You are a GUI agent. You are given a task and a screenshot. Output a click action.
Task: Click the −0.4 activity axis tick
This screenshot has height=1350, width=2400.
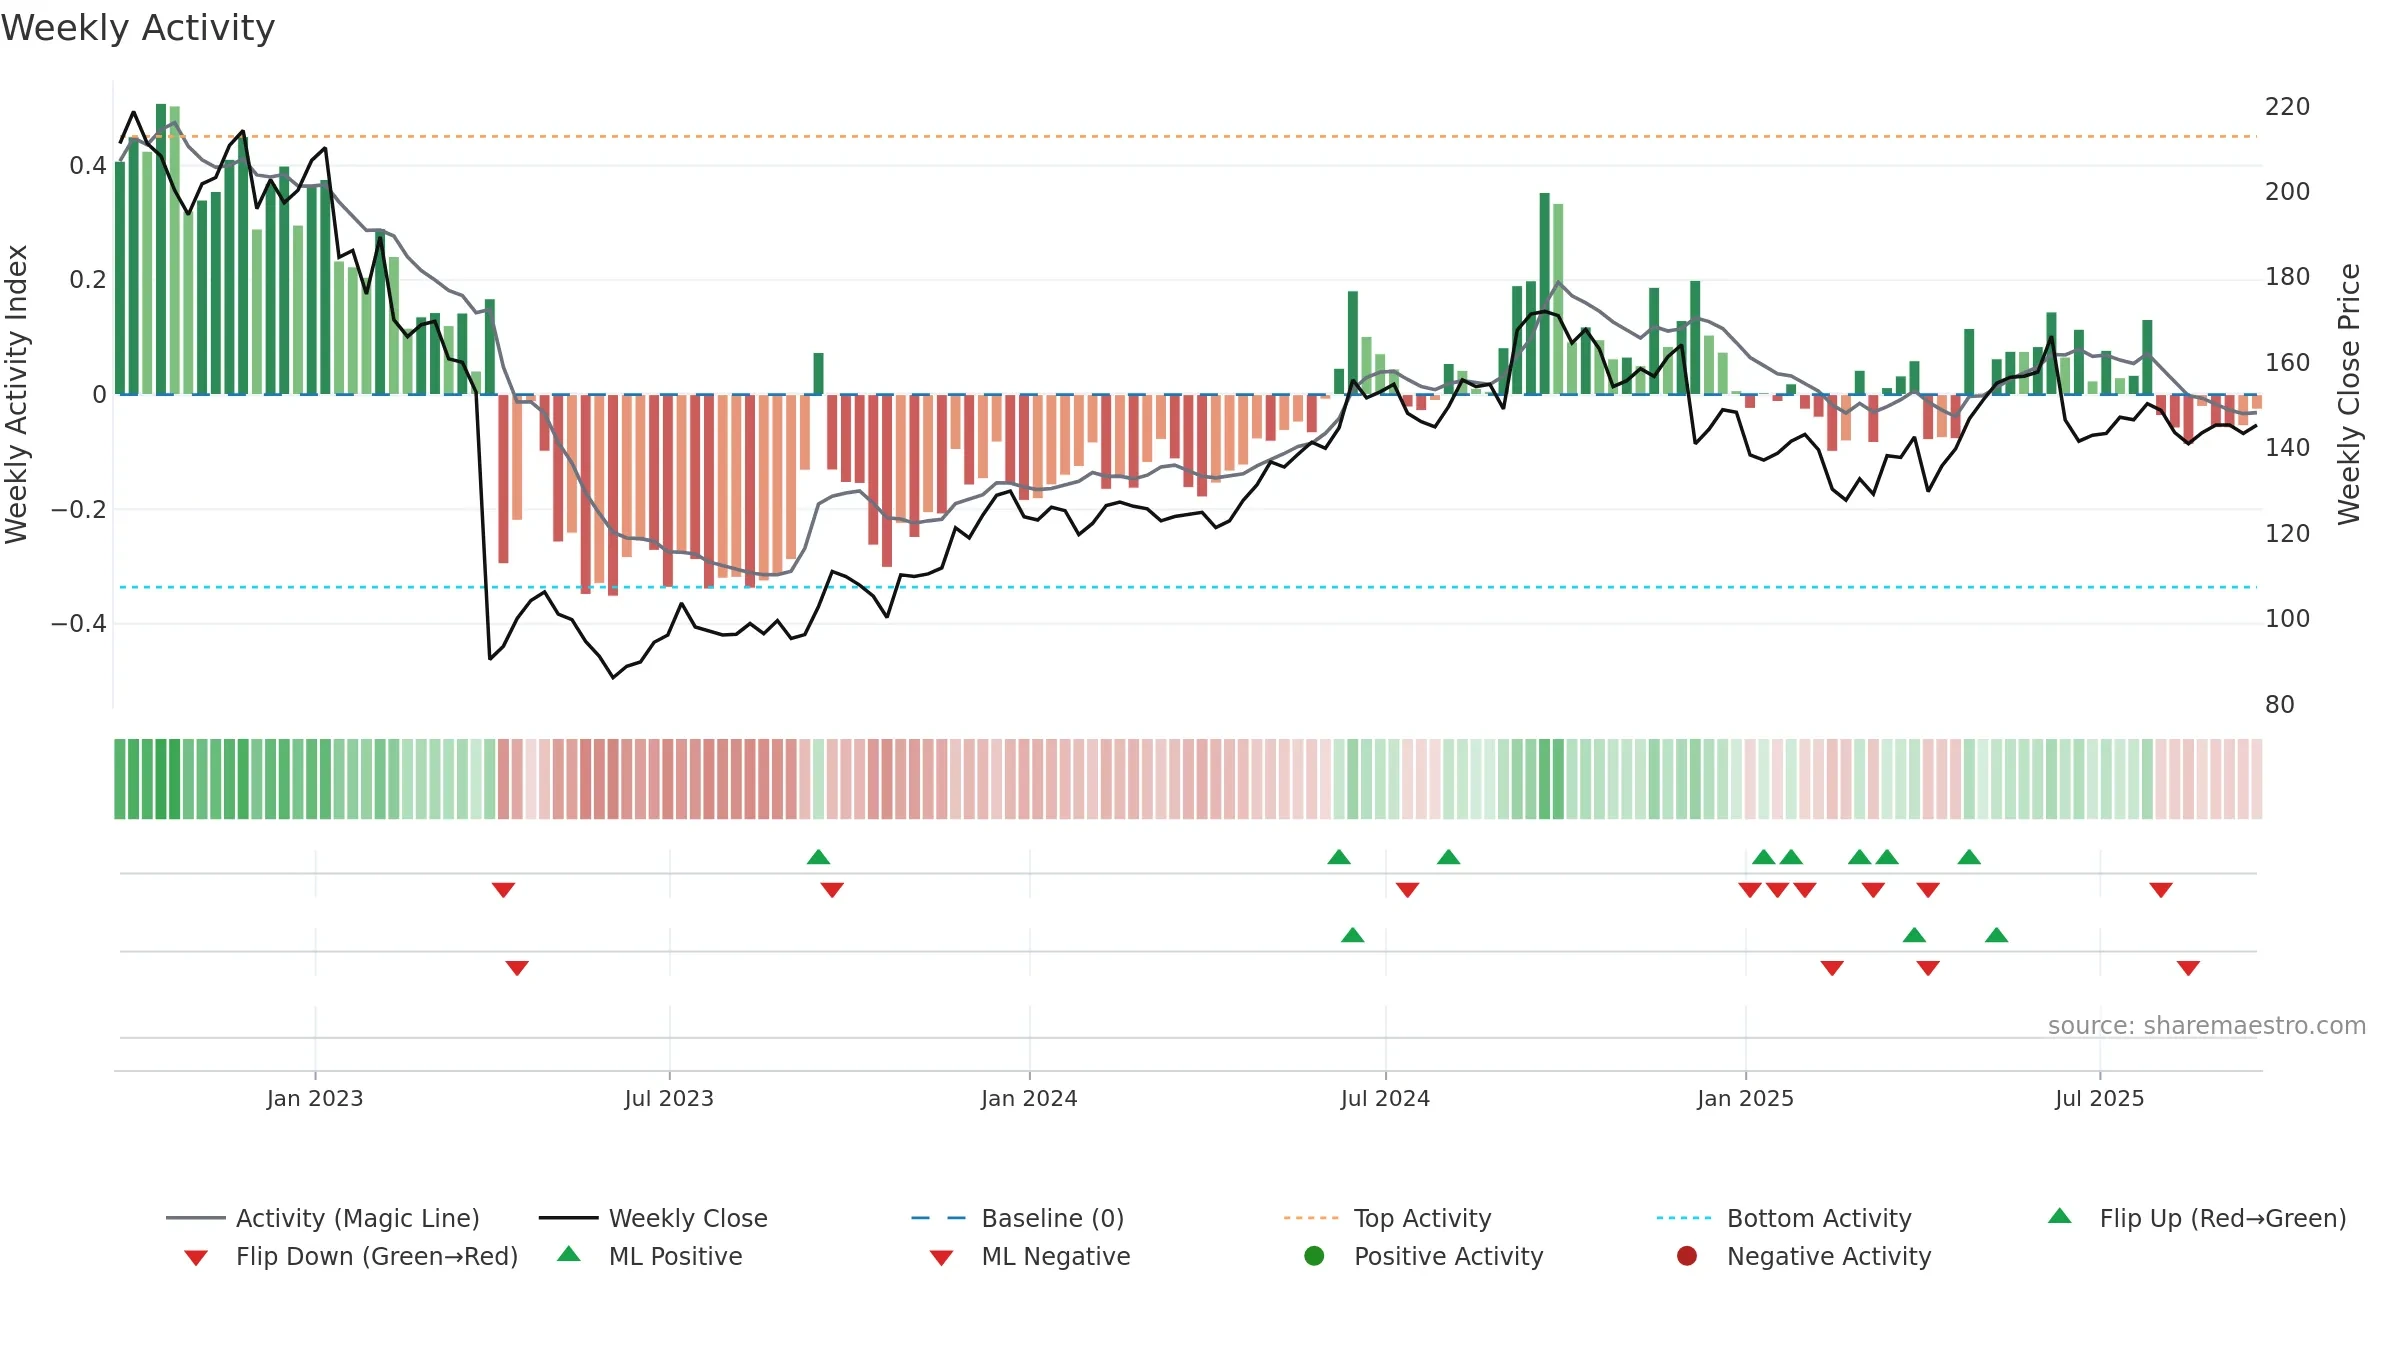click(x=79, y=624)
